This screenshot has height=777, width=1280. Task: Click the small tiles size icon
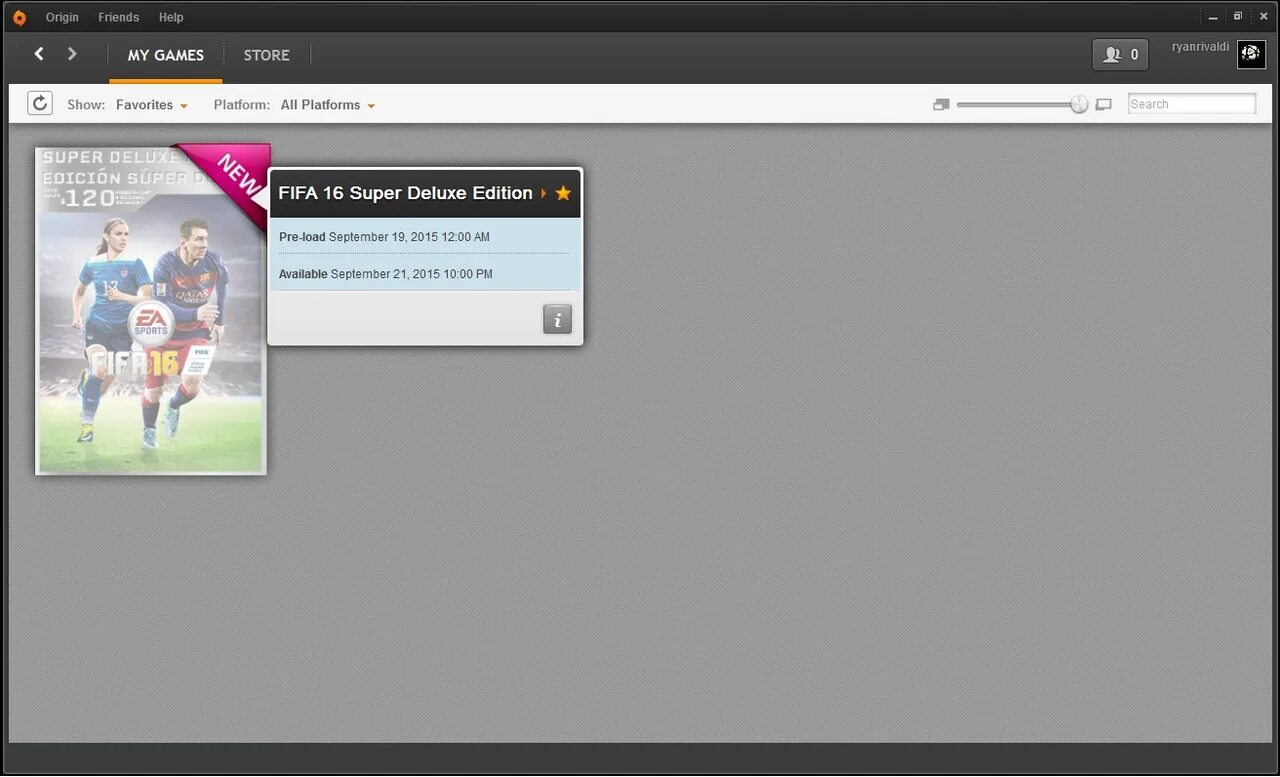[x=941, y=104]
